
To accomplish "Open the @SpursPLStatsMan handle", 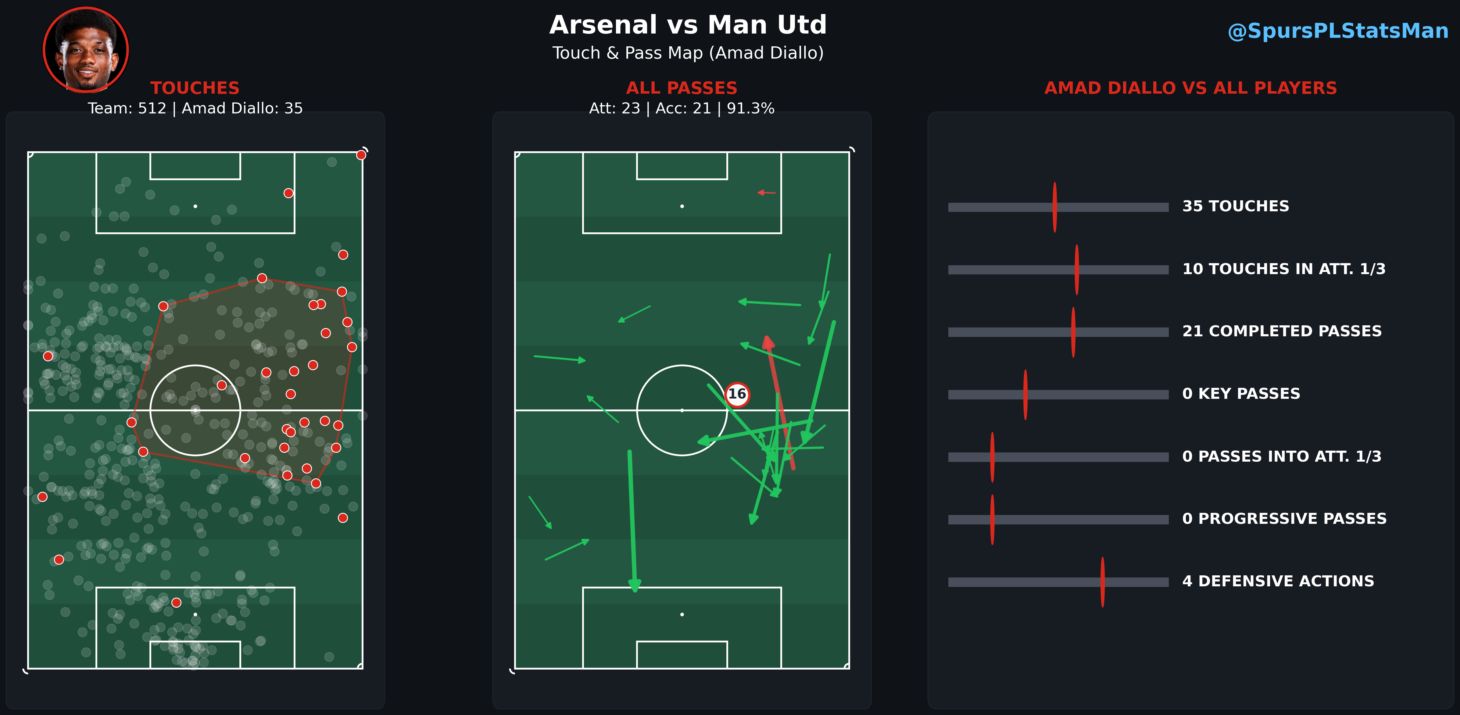I will click(1337, 31).
